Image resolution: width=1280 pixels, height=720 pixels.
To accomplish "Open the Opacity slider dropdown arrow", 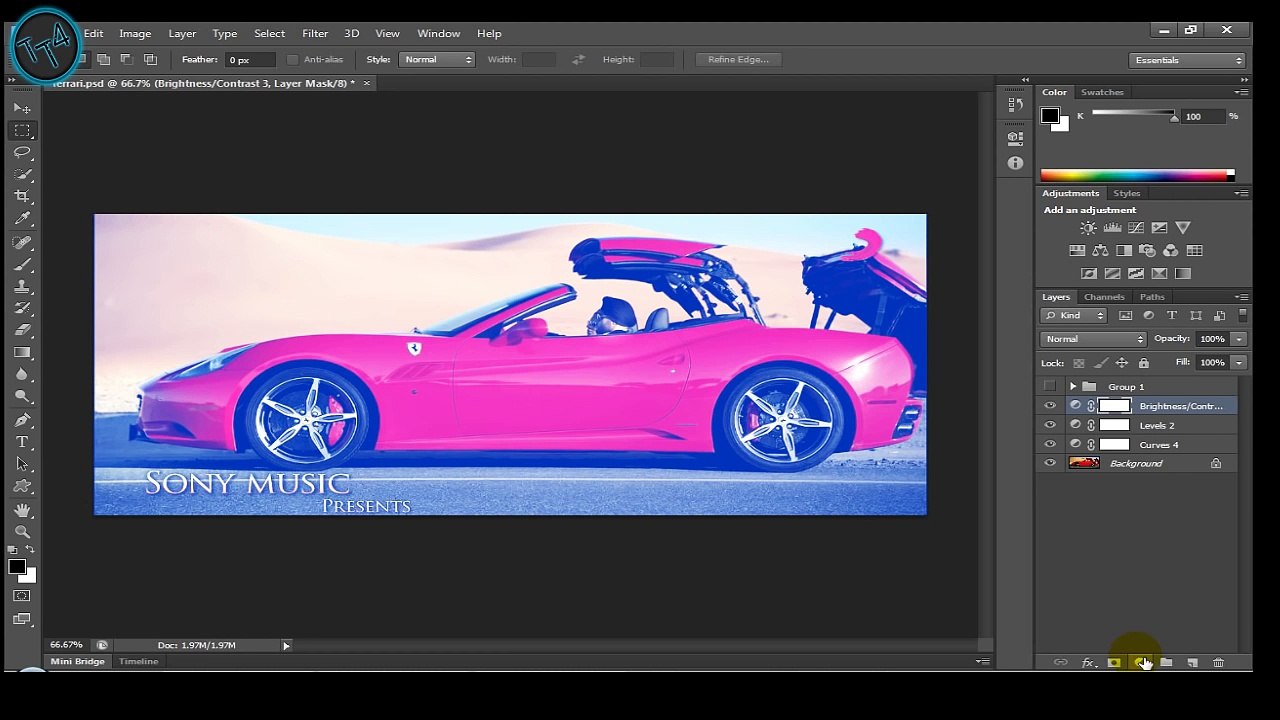I will [x=1239, y=339].
